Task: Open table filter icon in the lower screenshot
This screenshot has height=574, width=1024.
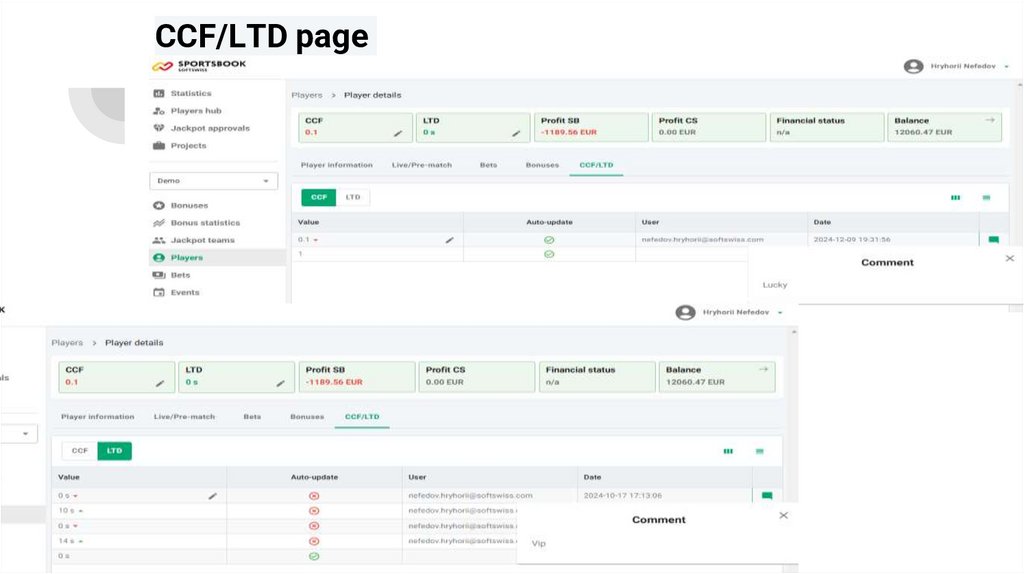Action: 760,451
